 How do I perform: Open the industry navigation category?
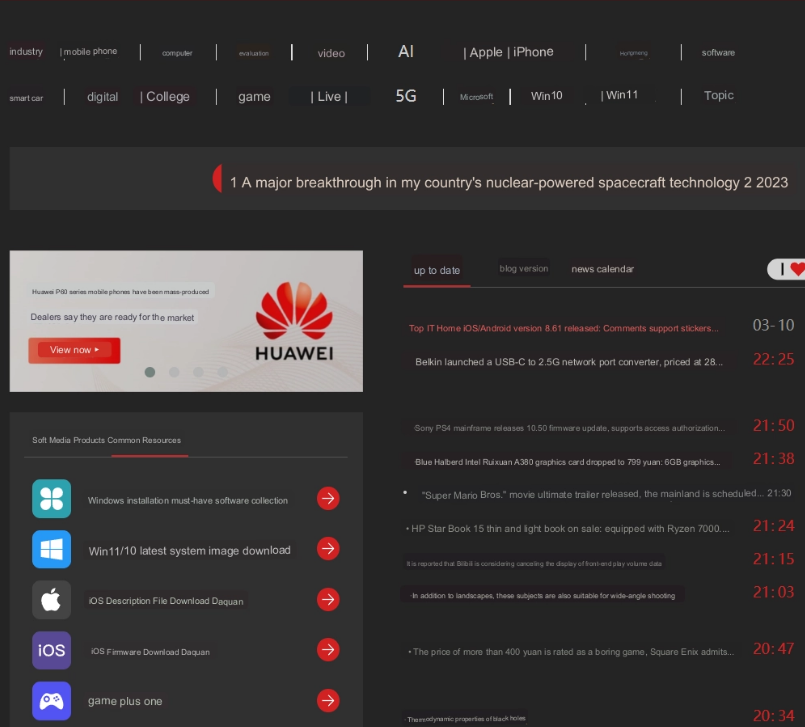(26, 51)
